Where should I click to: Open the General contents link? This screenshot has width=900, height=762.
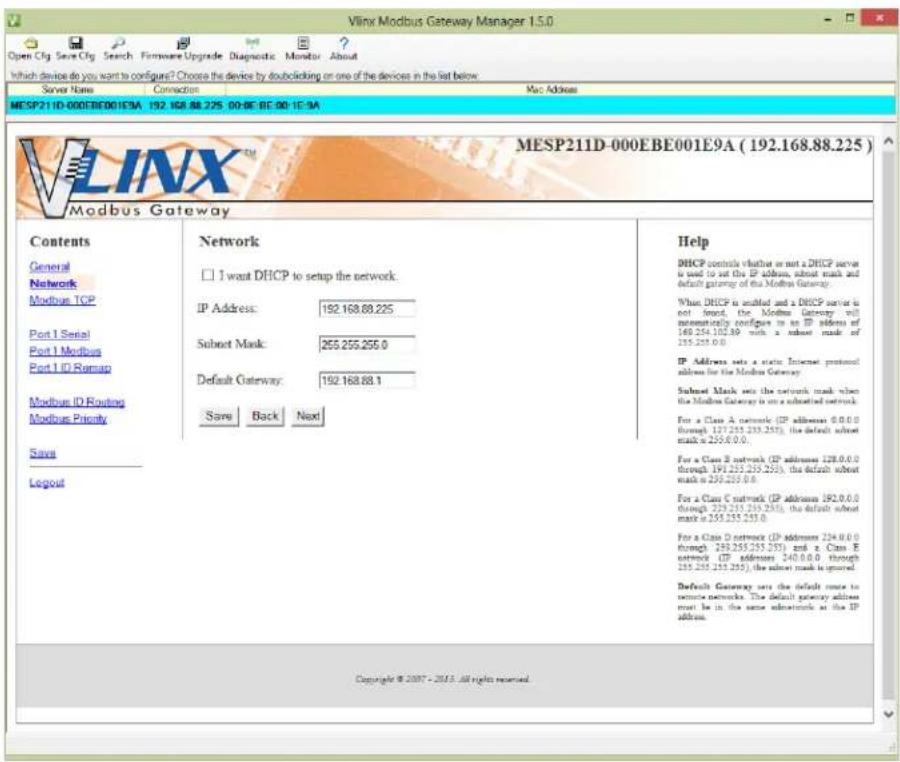point(49,266)
